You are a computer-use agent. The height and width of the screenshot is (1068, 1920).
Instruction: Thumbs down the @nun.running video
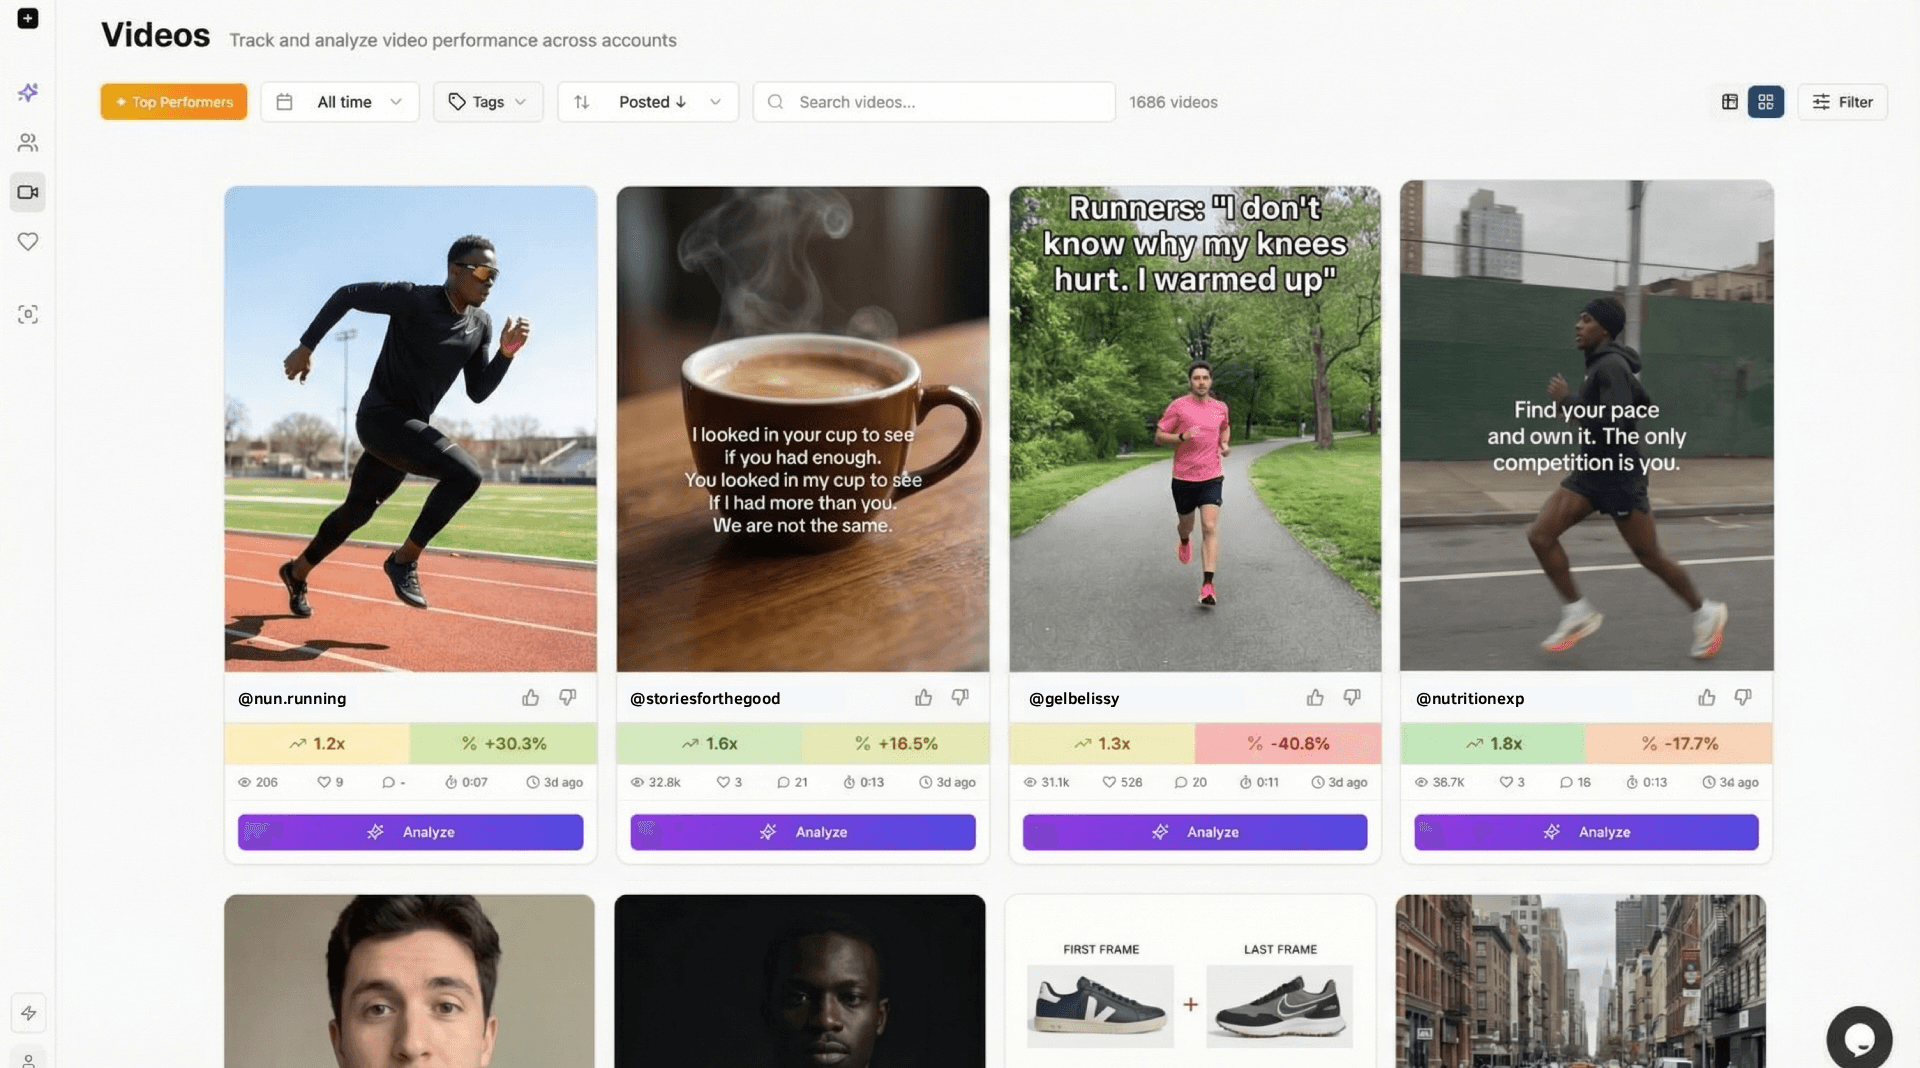tap(567, 697)
